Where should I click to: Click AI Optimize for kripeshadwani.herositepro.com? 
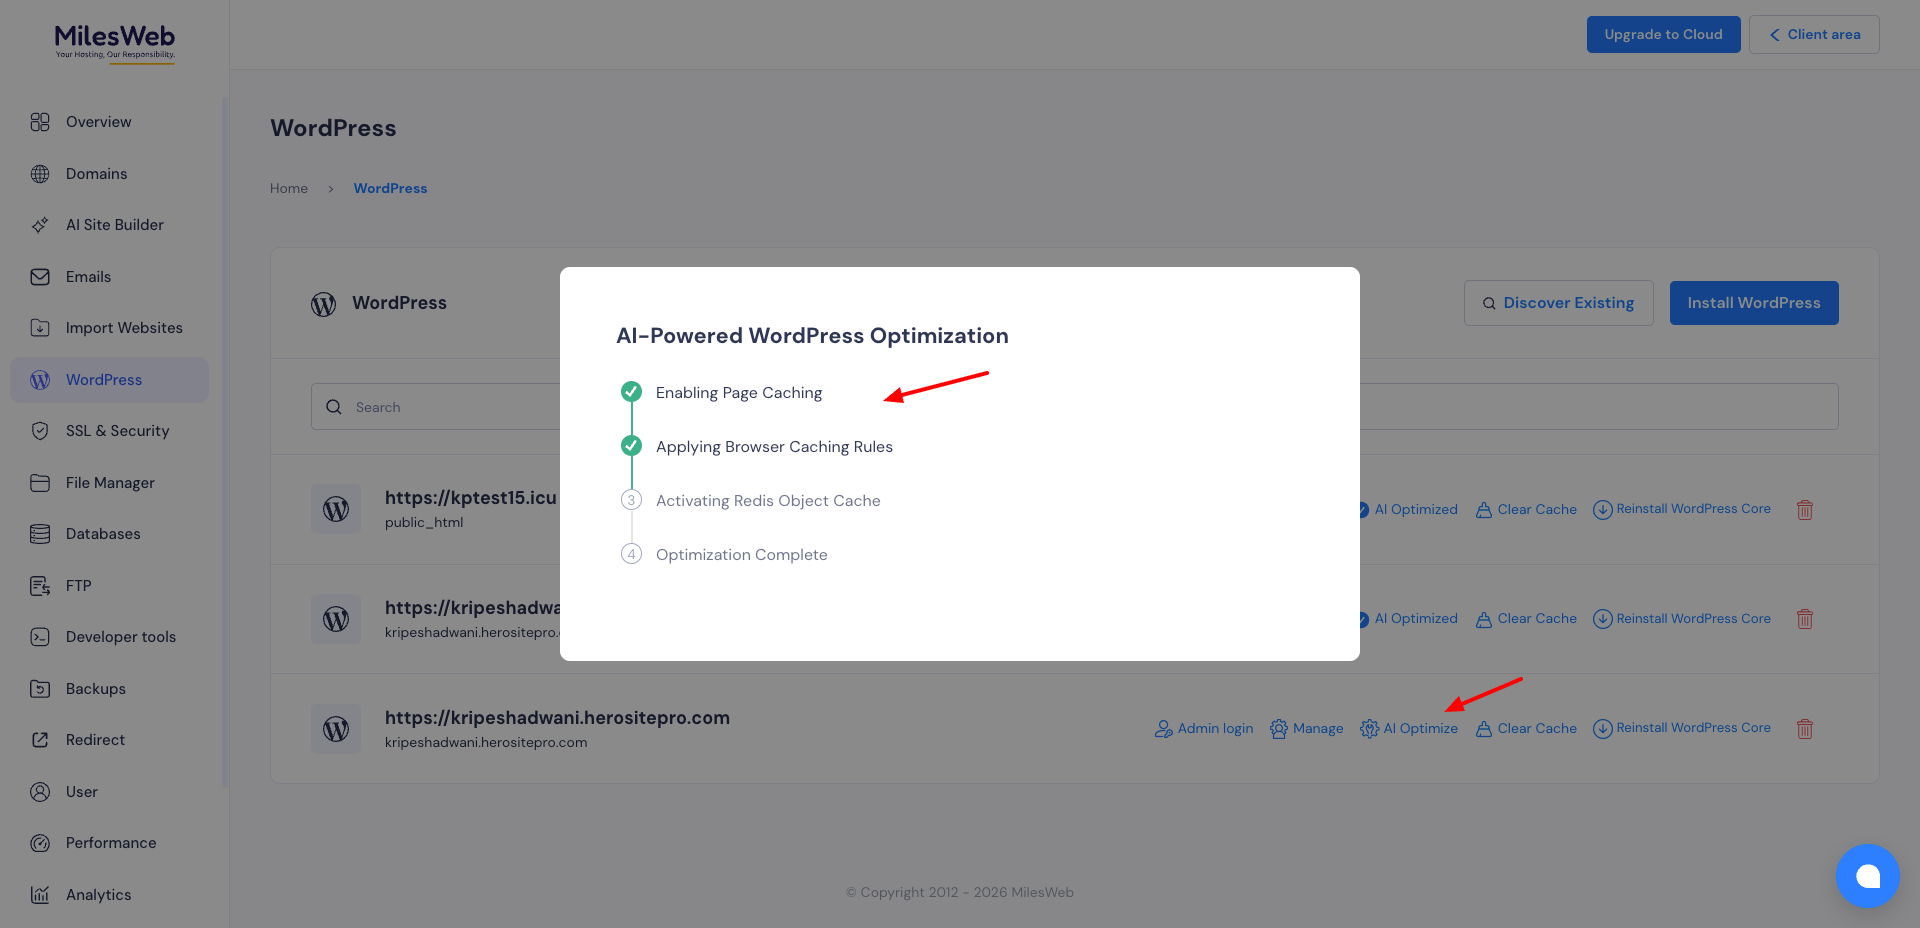pyautogui.click(x=1409, y=729)
